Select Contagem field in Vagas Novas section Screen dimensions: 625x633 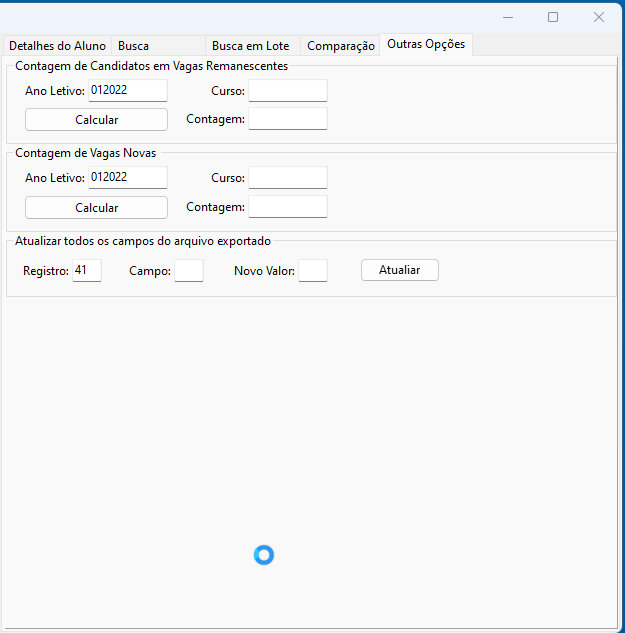(x=287, y=207)
